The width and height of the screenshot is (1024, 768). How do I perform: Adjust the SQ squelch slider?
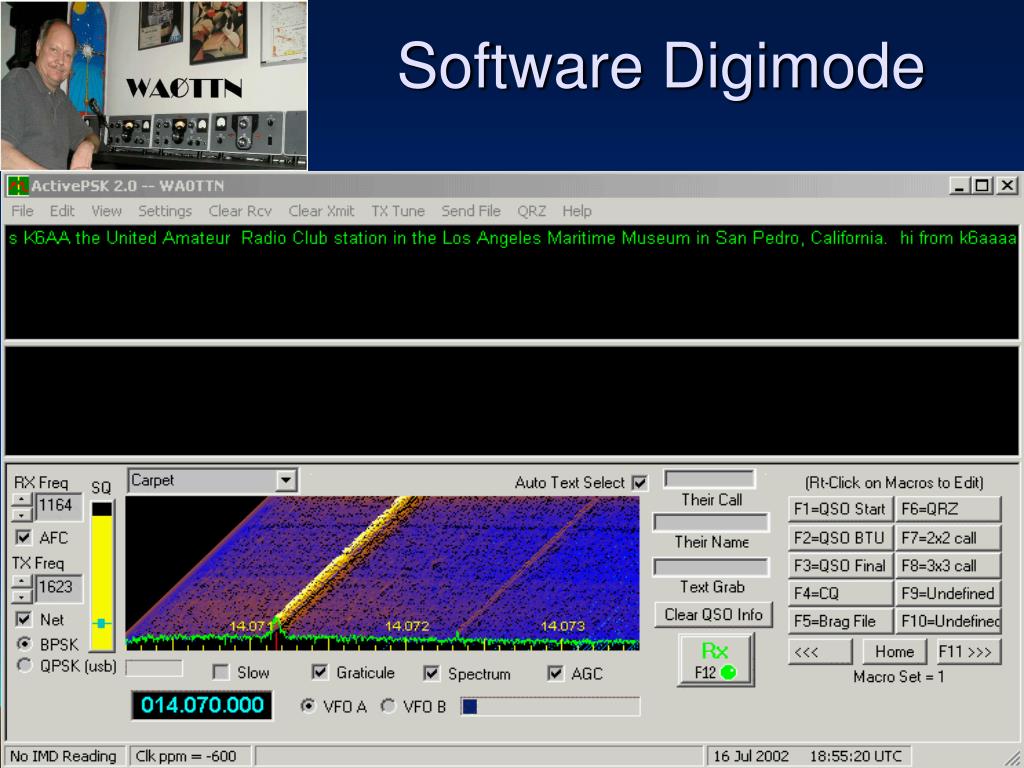pyautogui.click(x=101, y=621)
